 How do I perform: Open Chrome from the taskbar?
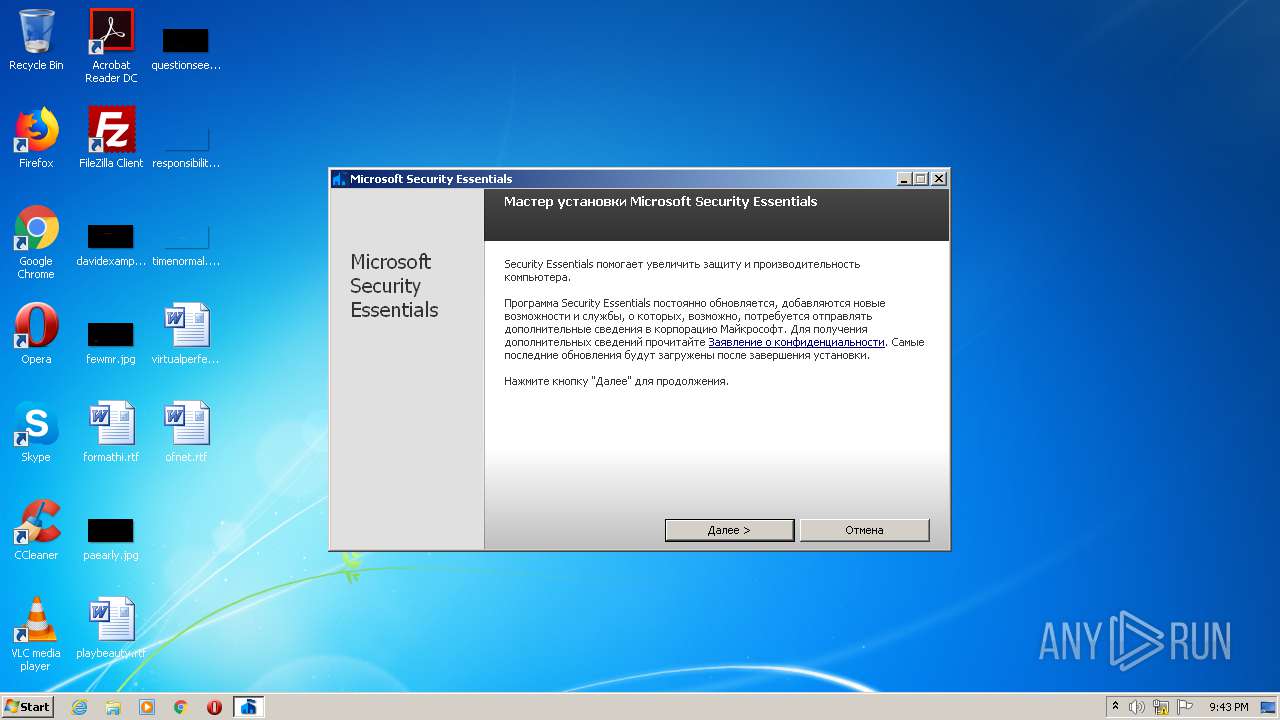(x=181, y=707)
